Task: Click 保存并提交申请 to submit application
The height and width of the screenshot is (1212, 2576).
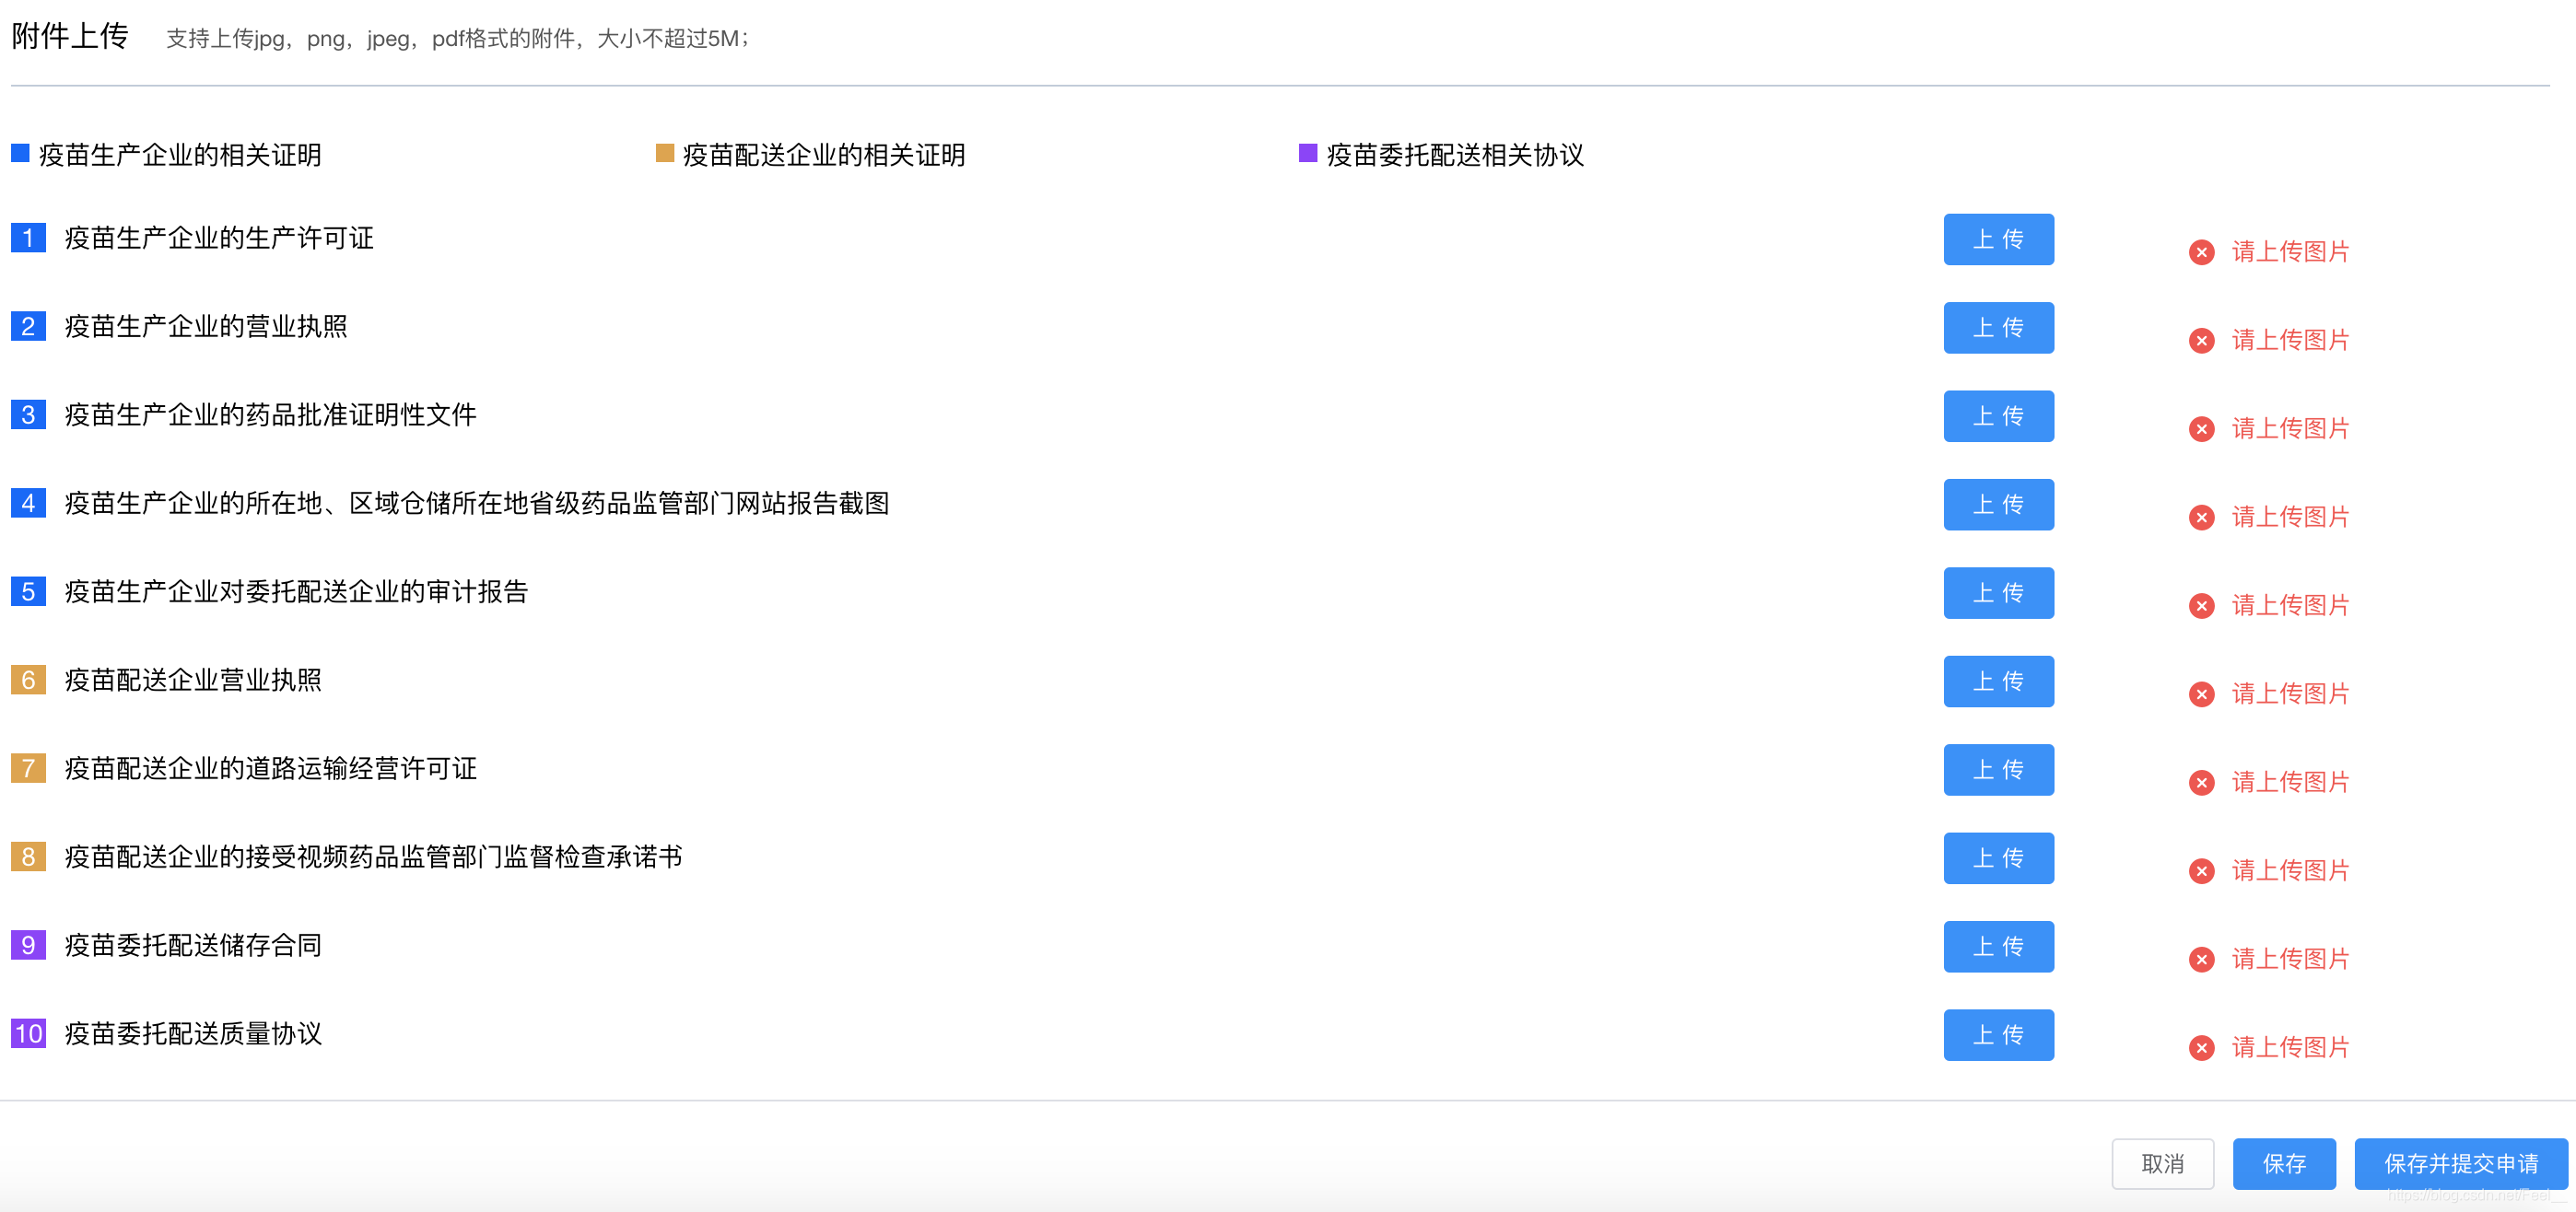Action: (x=2460, y=1164)
